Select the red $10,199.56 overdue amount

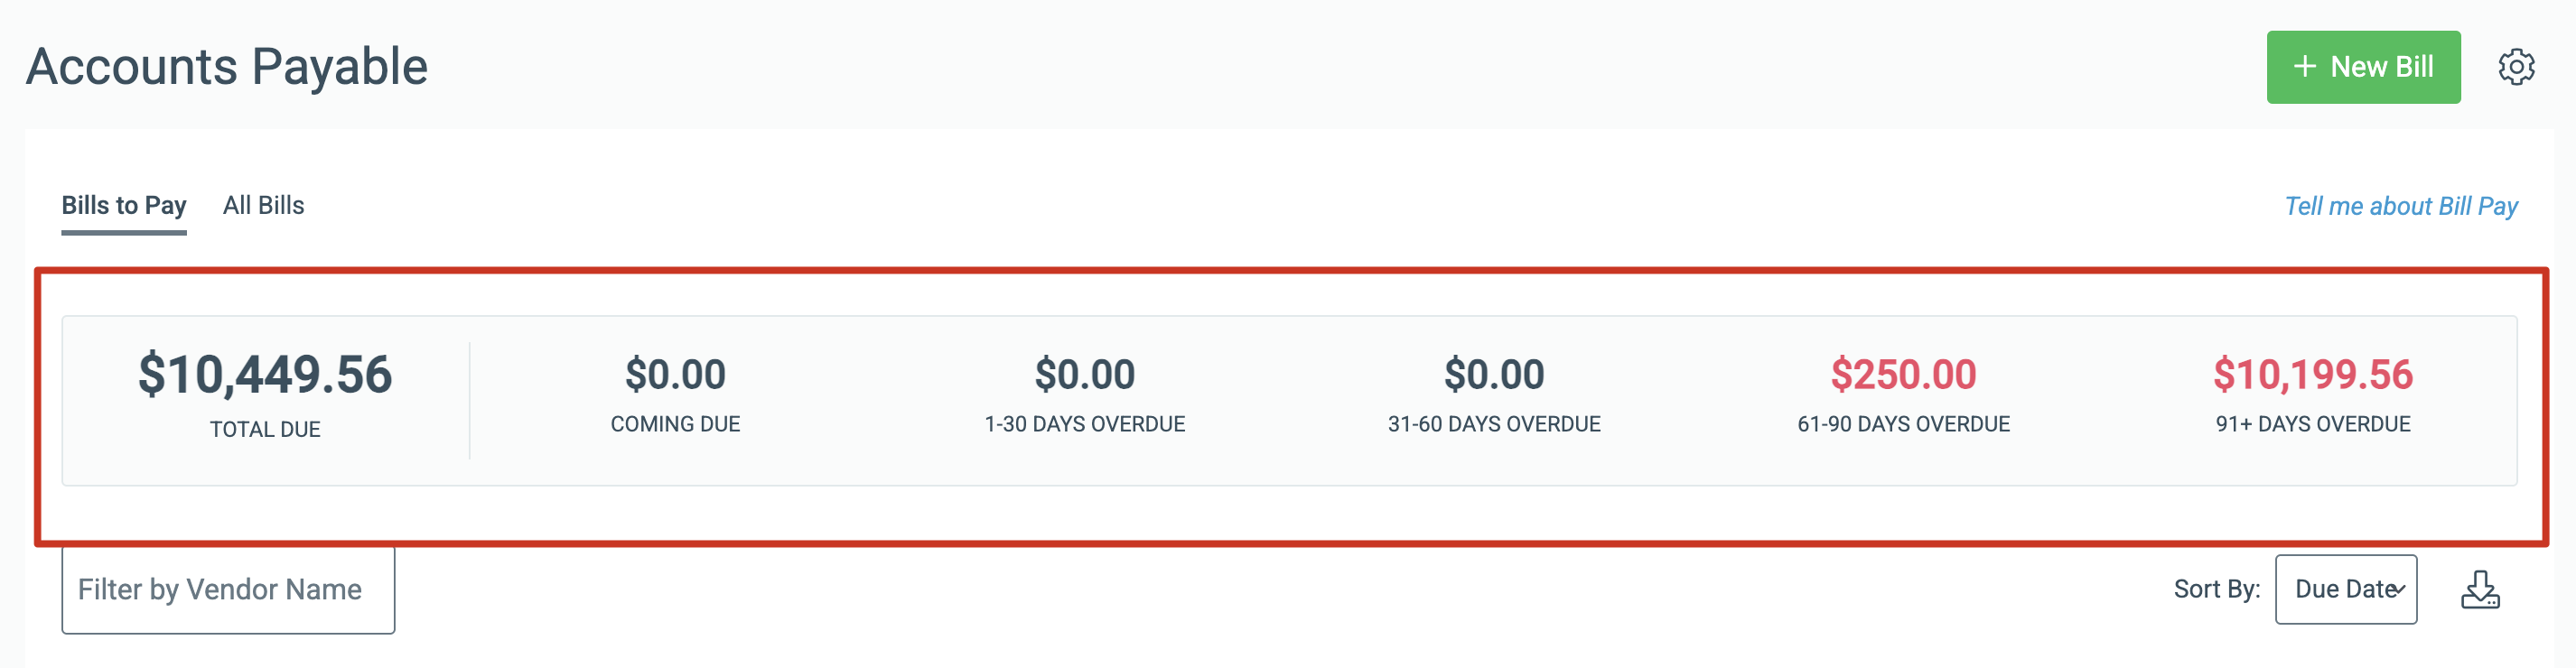[x=2312, y=375]
